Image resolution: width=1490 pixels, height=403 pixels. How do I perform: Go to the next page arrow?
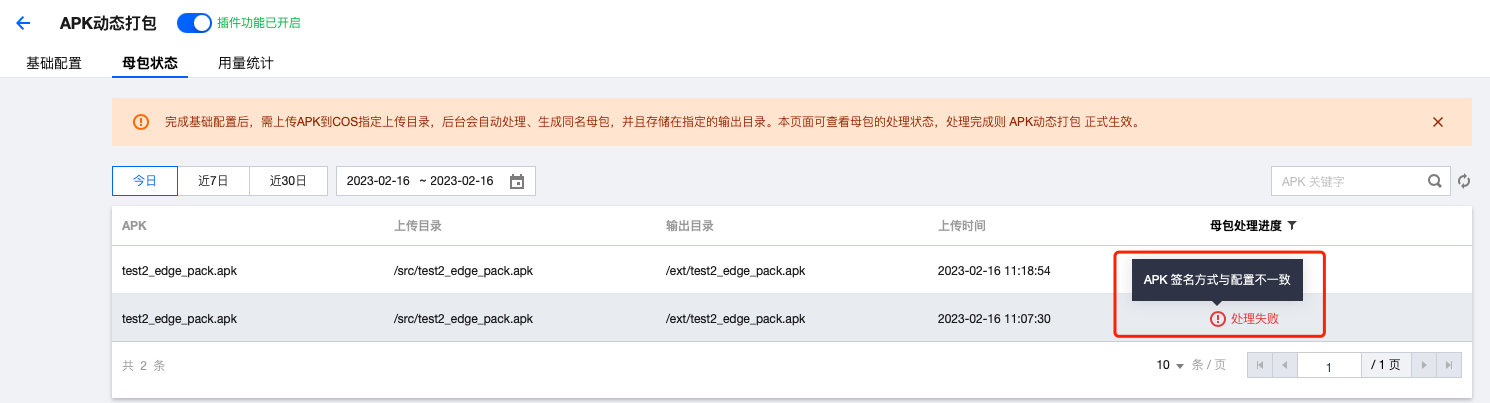1422,365
